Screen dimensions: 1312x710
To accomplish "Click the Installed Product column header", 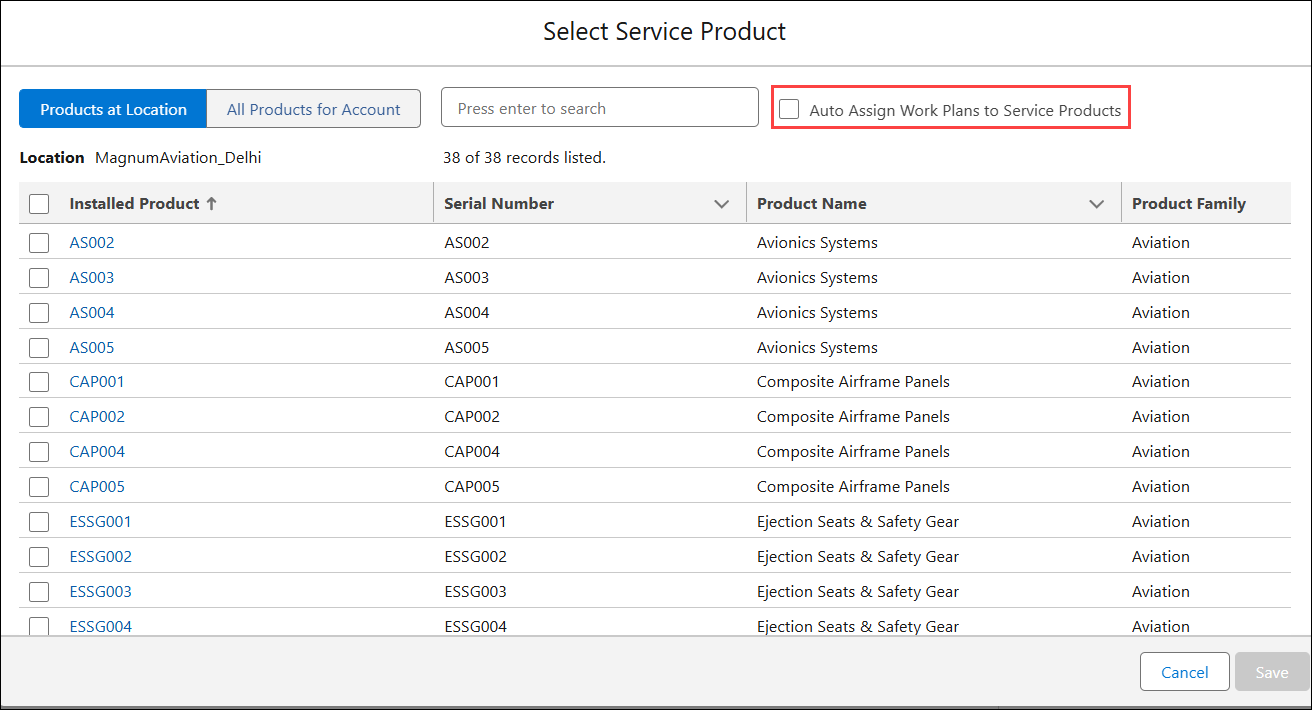I will (x=134, y=203).
